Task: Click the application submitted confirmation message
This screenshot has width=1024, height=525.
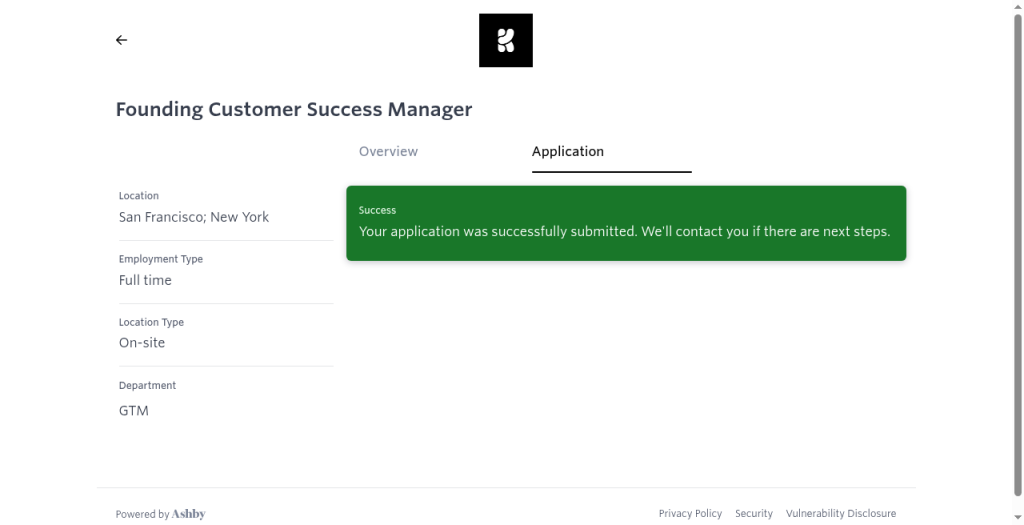Action: (624, 232)
